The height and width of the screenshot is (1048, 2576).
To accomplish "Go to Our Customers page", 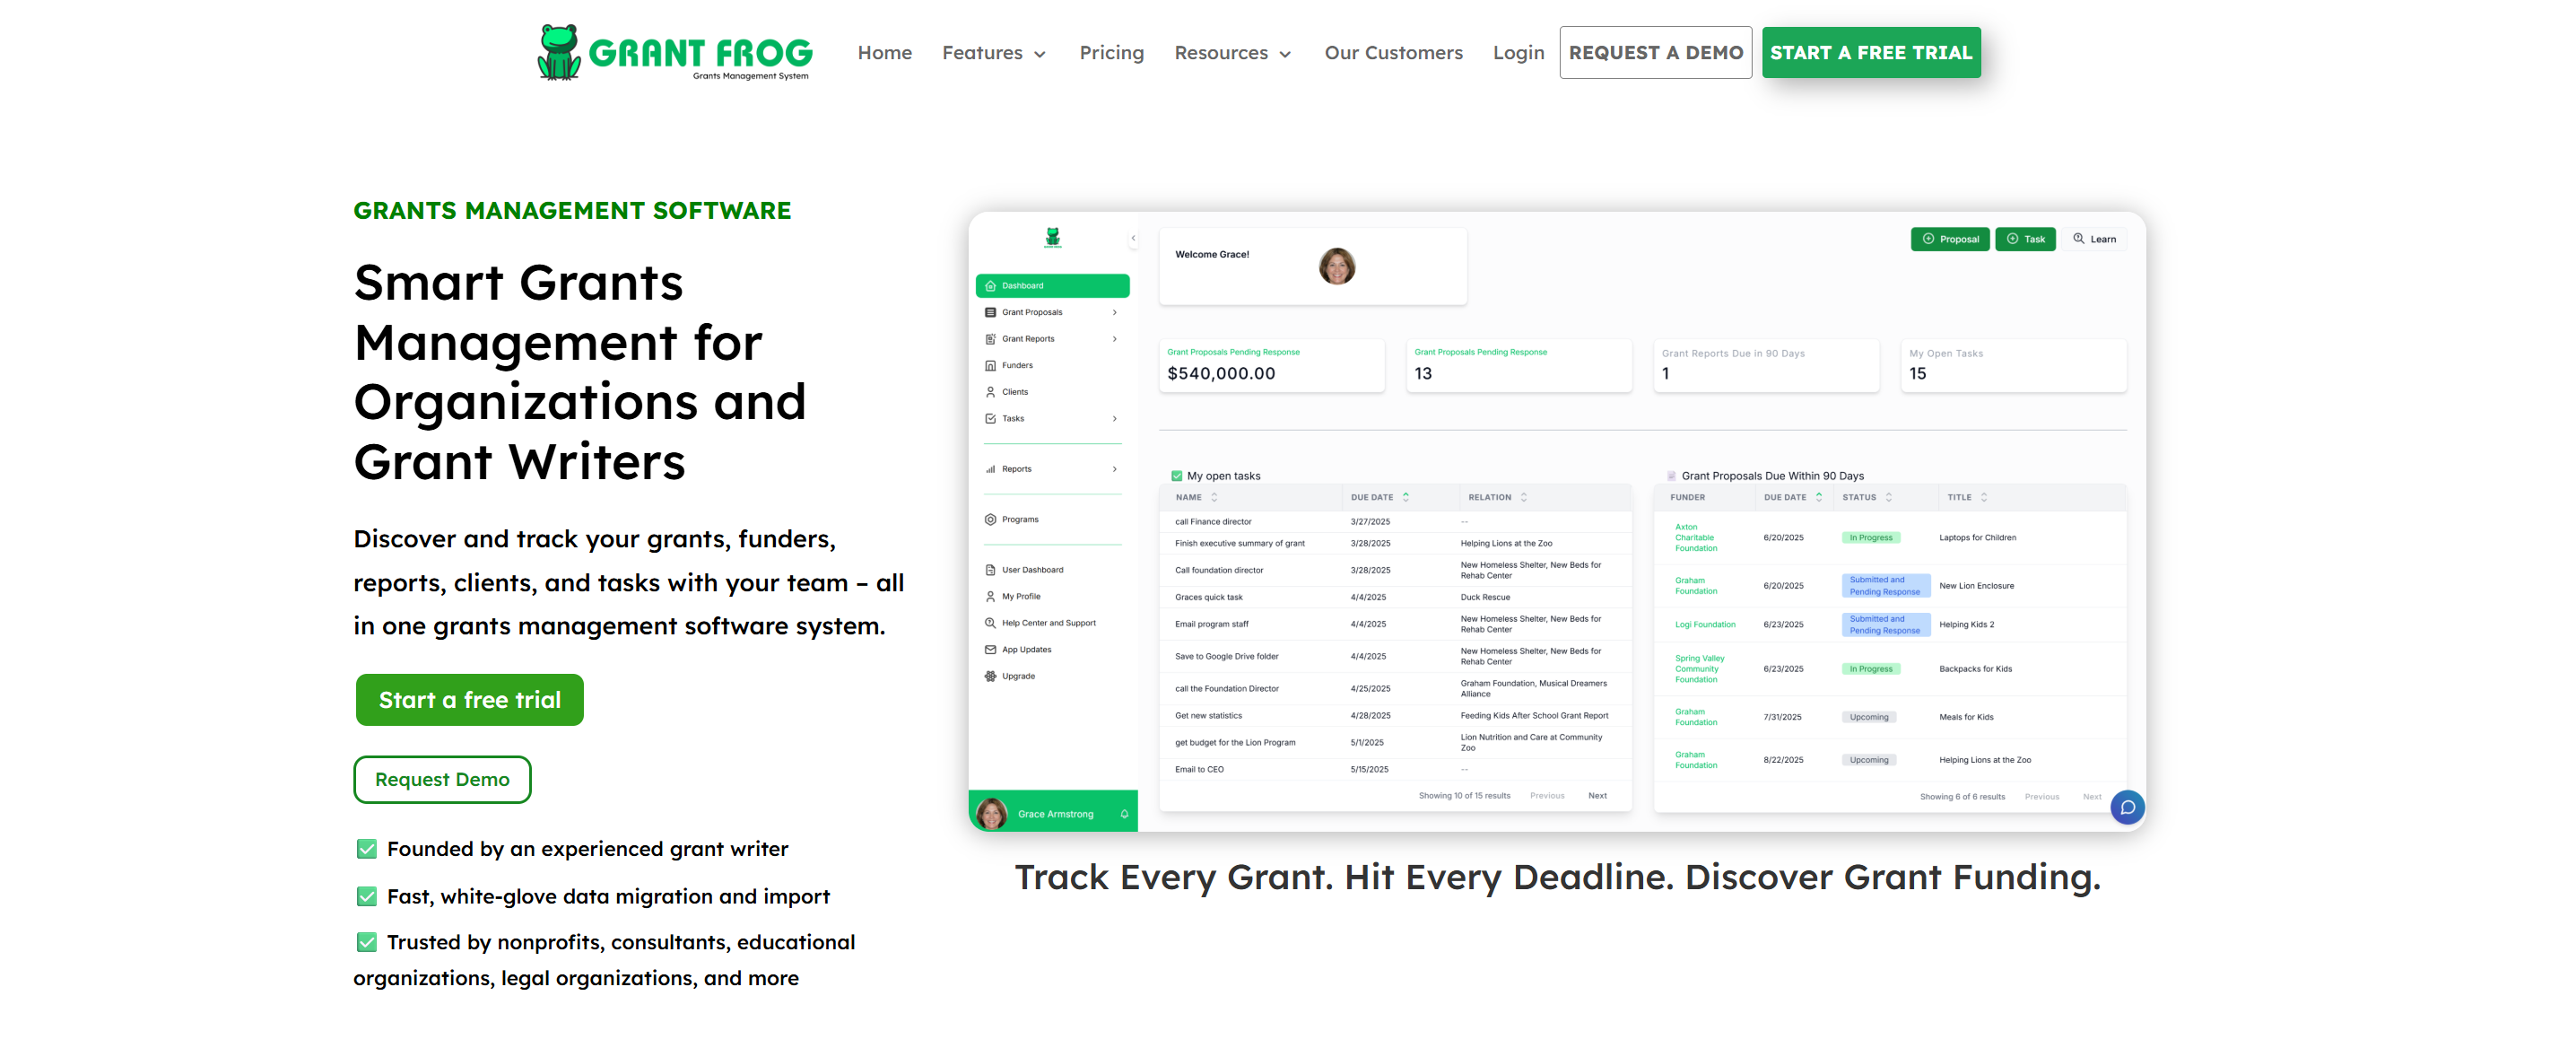I will click(x=1393, y=53).
